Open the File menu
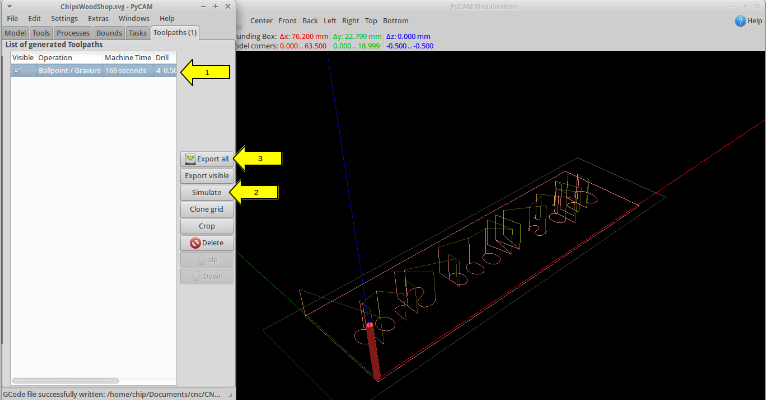 click(x=12, y=19)
